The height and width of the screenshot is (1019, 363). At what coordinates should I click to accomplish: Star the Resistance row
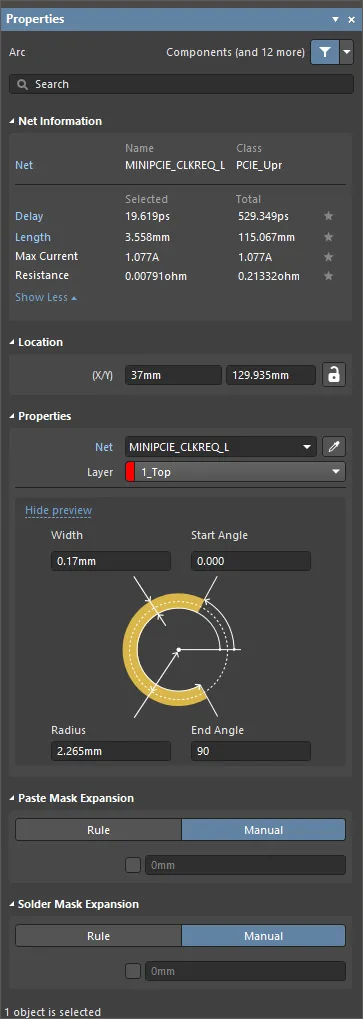tap(329, 276)
